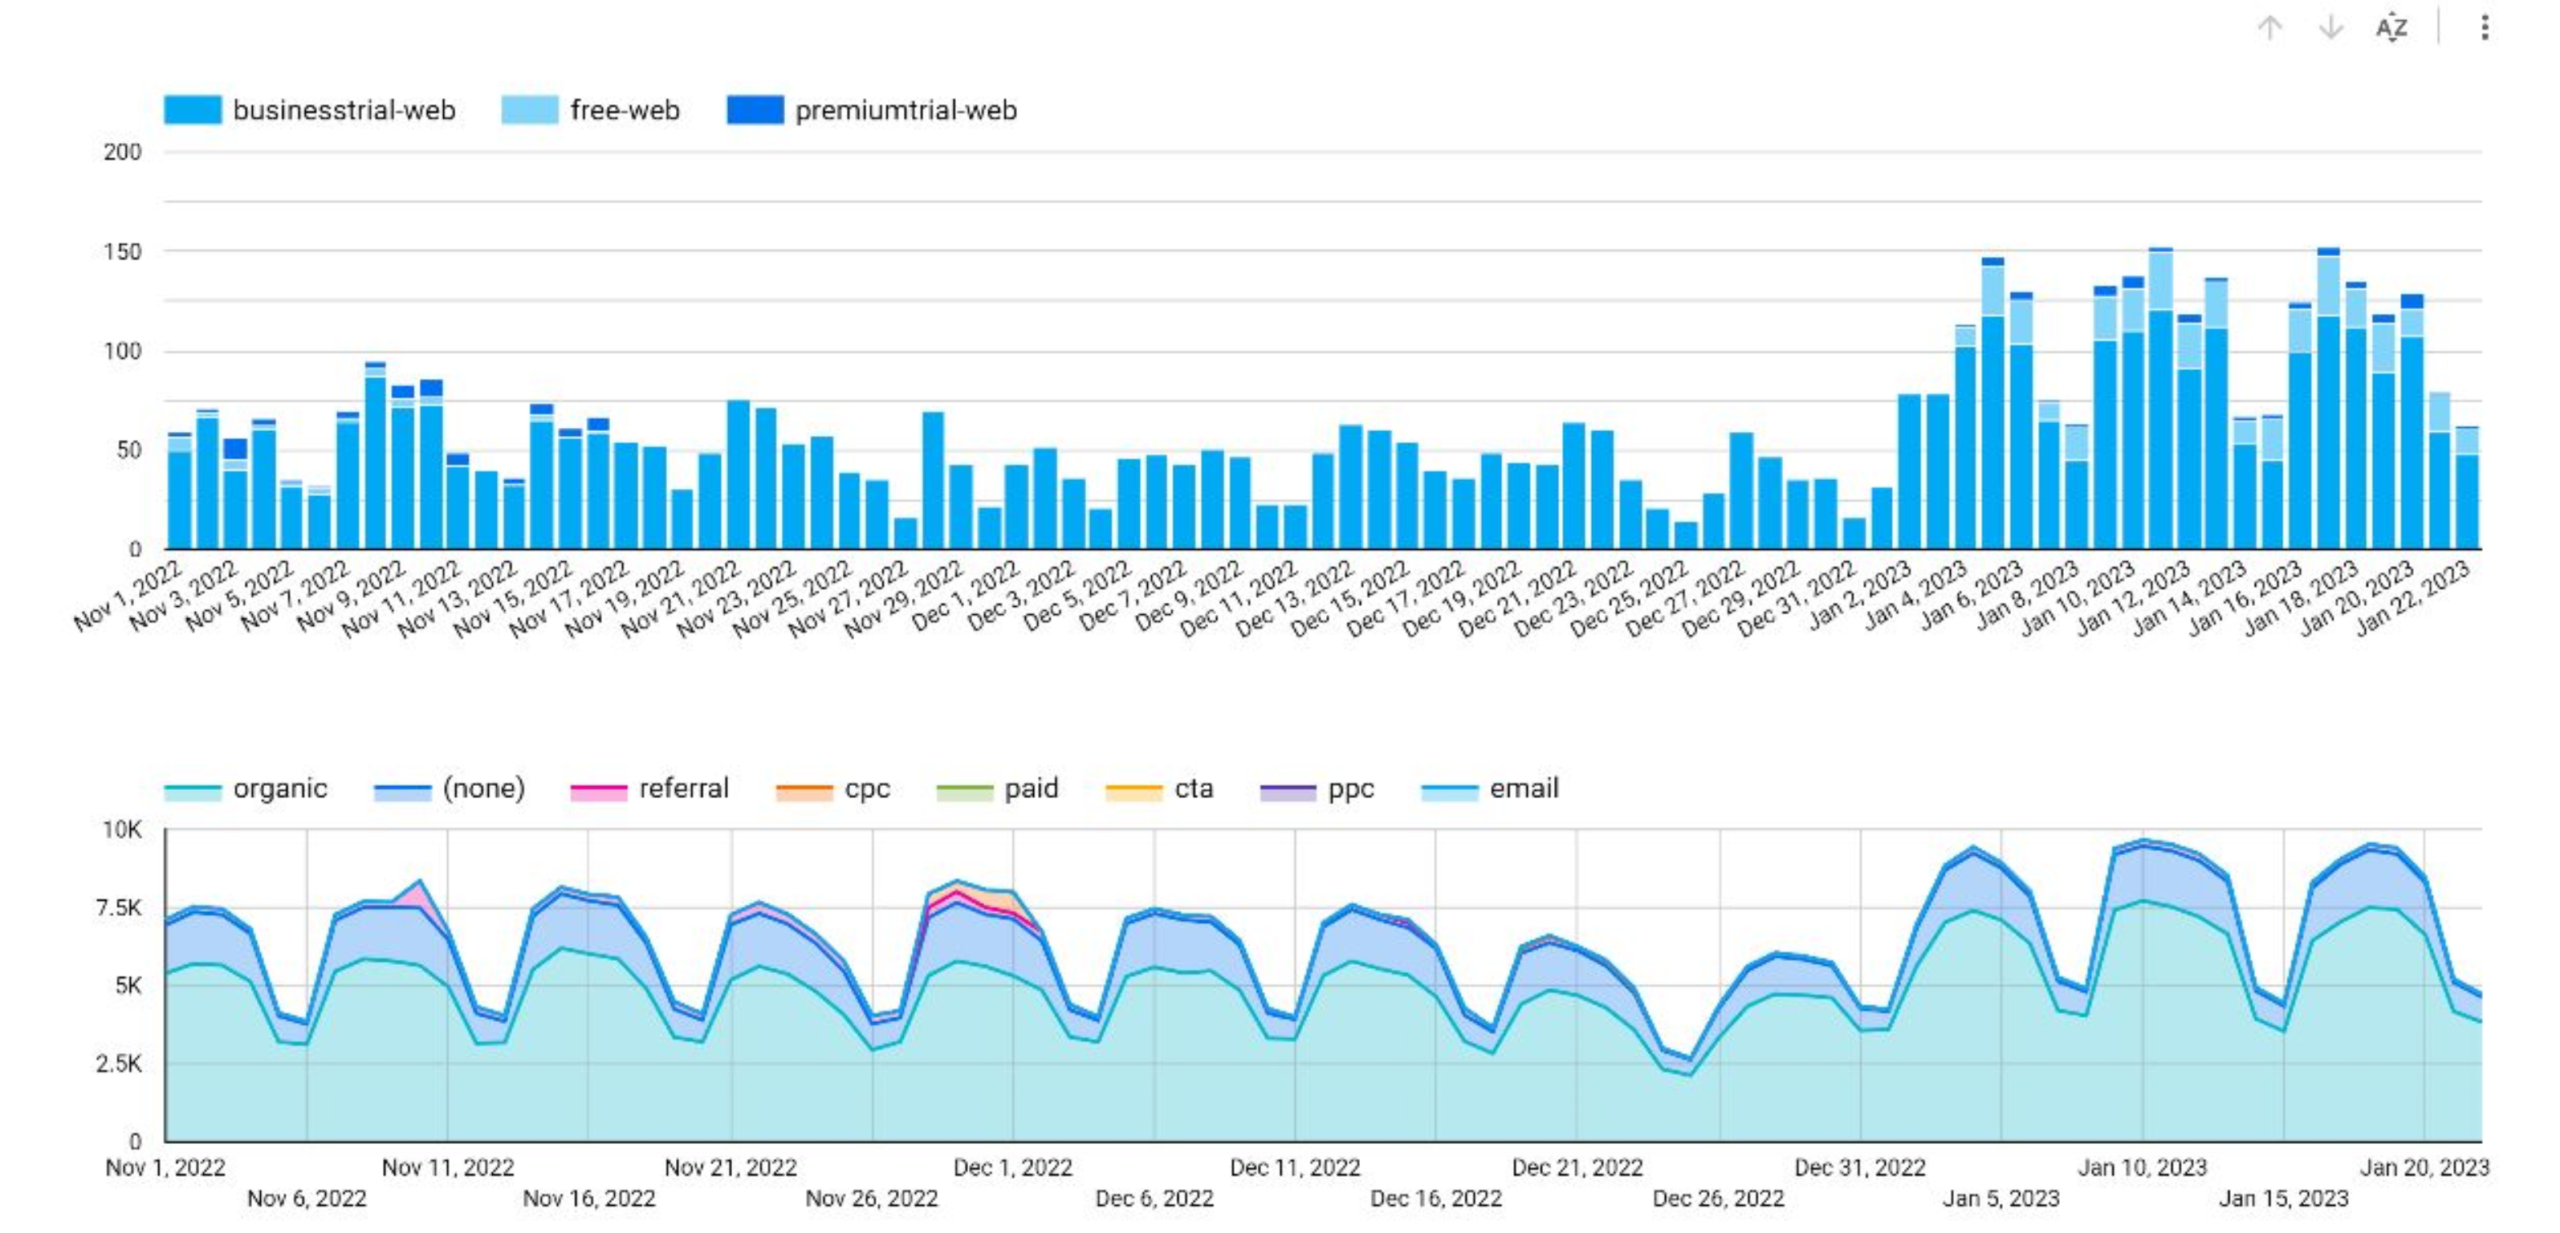Click the paid legend entry
Image resolution: width=2560 pixels, height=1233 pixels.
pos(997,789)
